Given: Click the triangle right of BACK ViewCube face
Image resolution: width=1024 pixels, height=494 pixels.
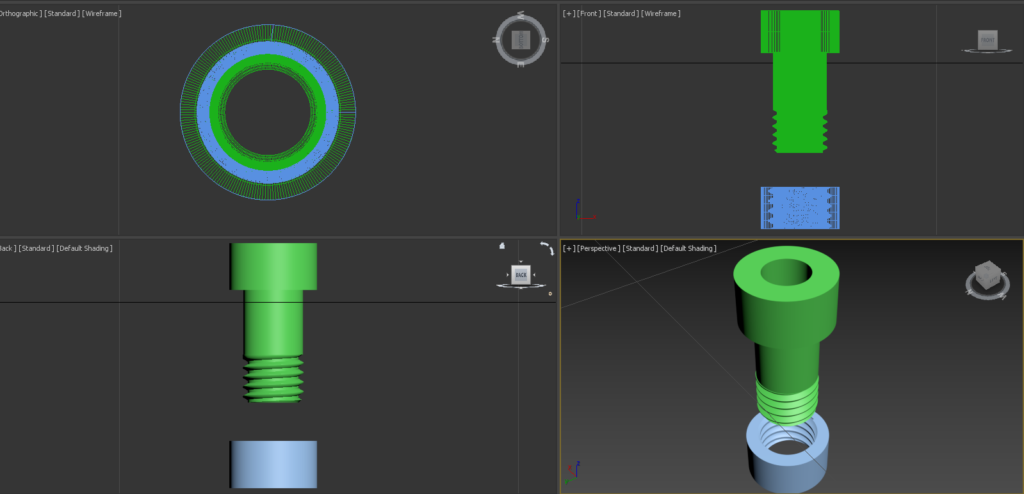Looking at the screenshot, I should click(534, 275).
